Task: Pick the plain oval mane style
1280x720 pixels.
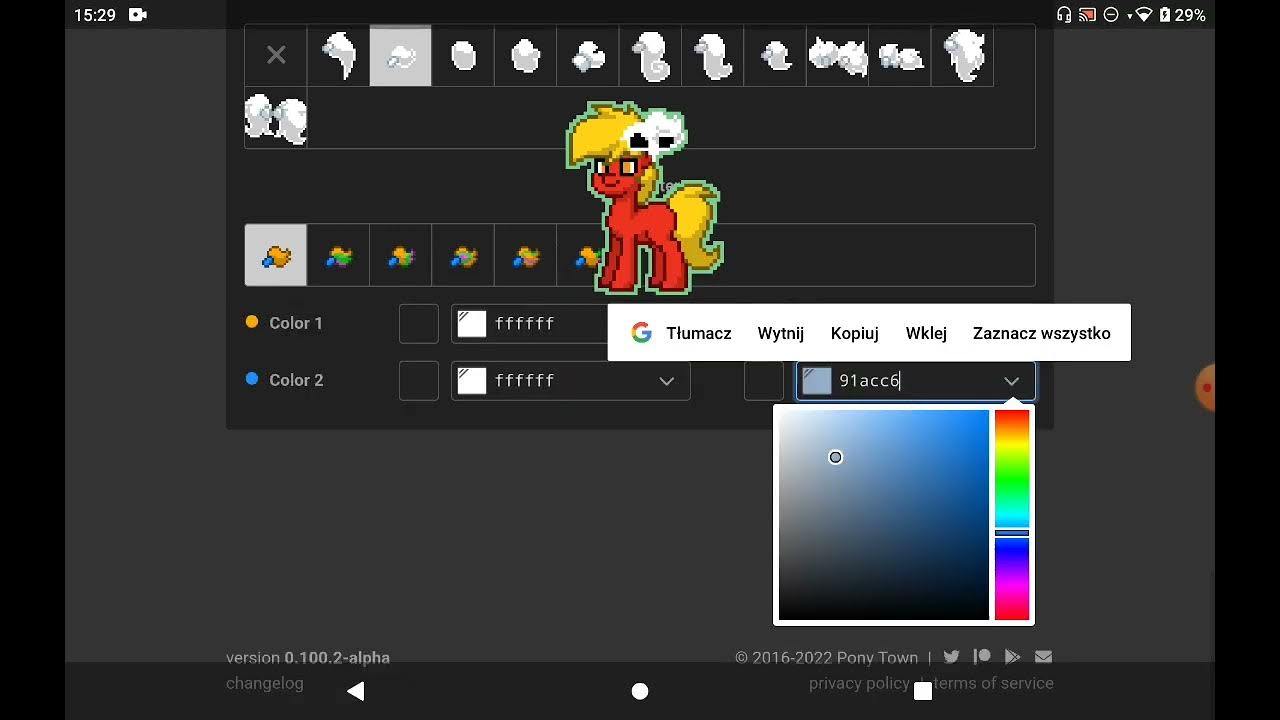Action: 463,55
